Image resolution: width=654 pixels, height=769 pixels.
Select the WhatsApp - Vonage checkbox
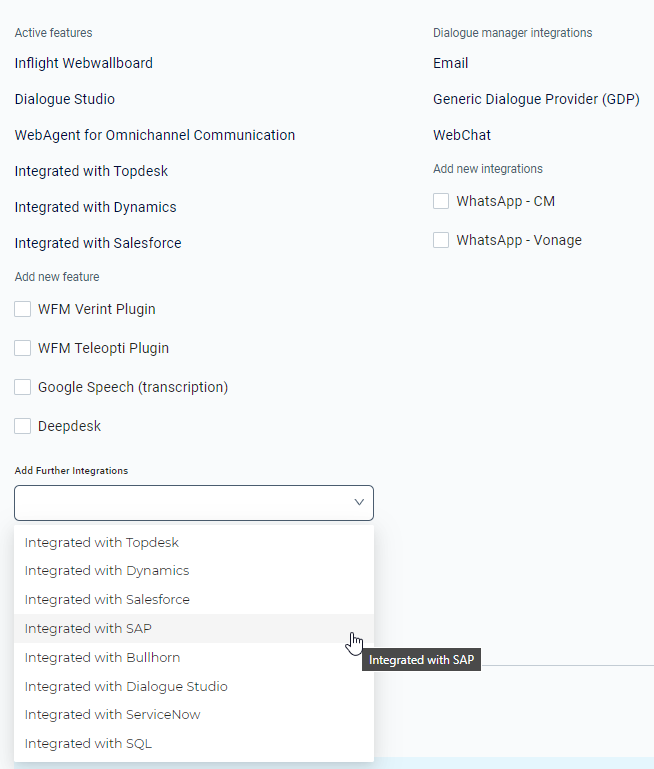tap(441, 240)
